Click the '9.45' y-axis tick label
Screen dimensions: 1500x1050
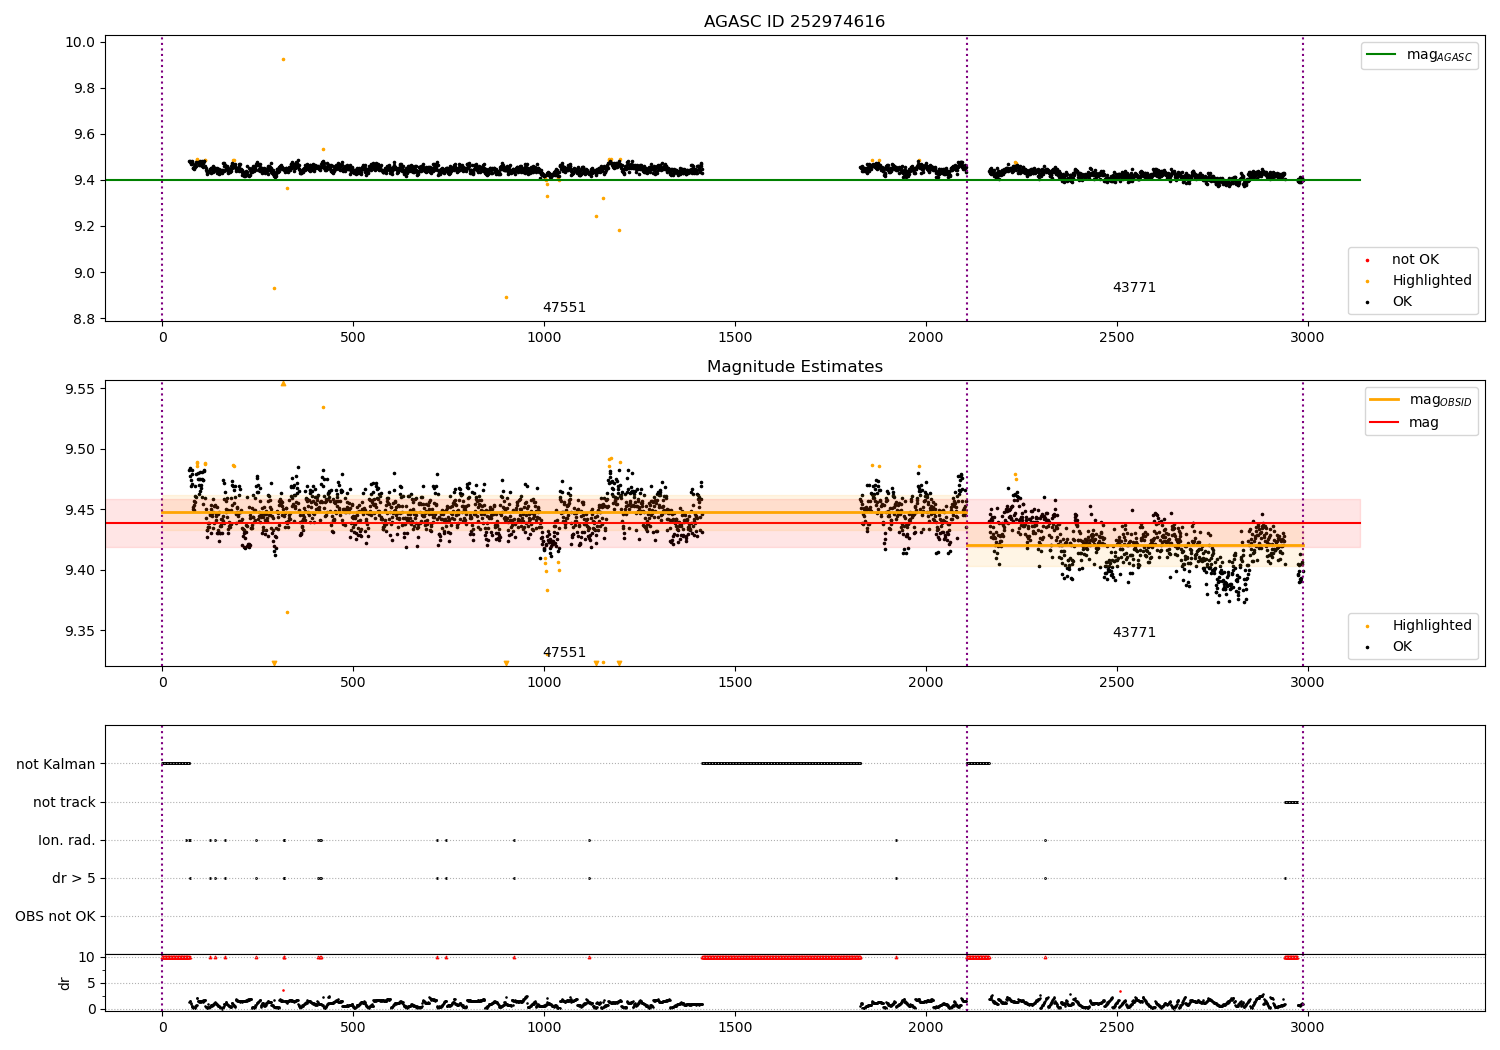click(80, 510)
